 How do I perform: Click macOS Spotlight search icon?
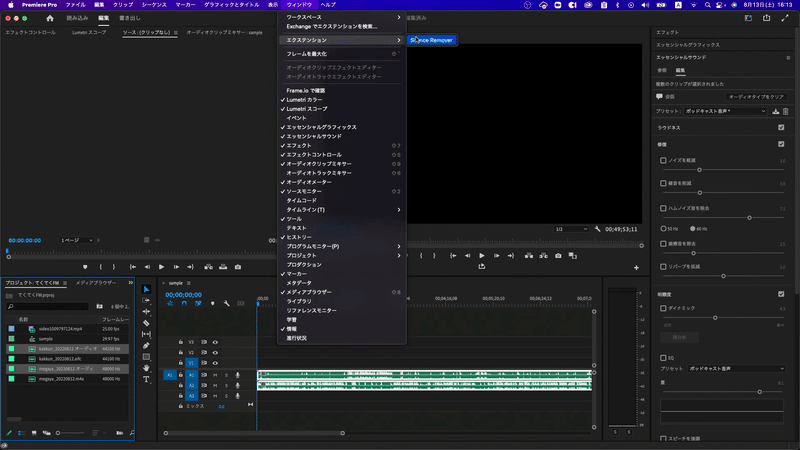708,5
